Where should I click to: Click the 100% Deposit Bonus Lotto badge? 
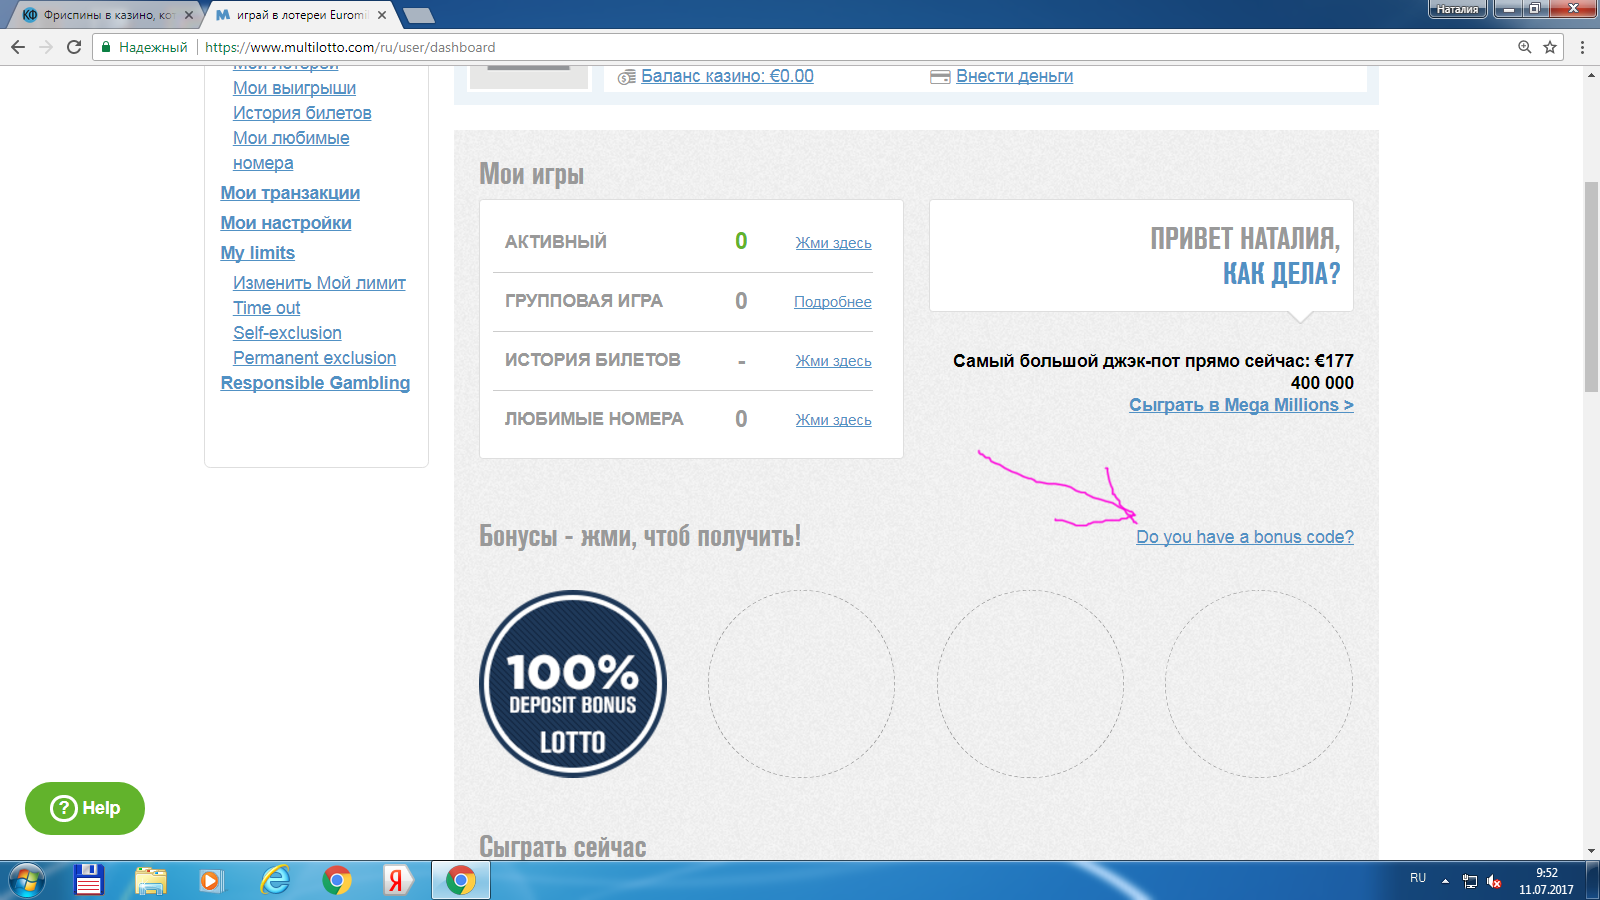(573, 684)
